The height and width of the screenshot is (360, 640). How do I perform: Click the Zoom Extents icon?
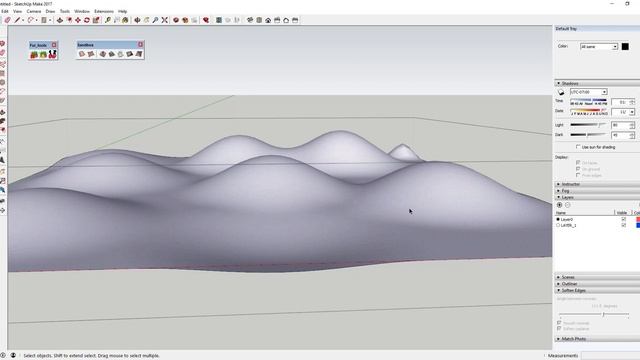pos(164,20)
